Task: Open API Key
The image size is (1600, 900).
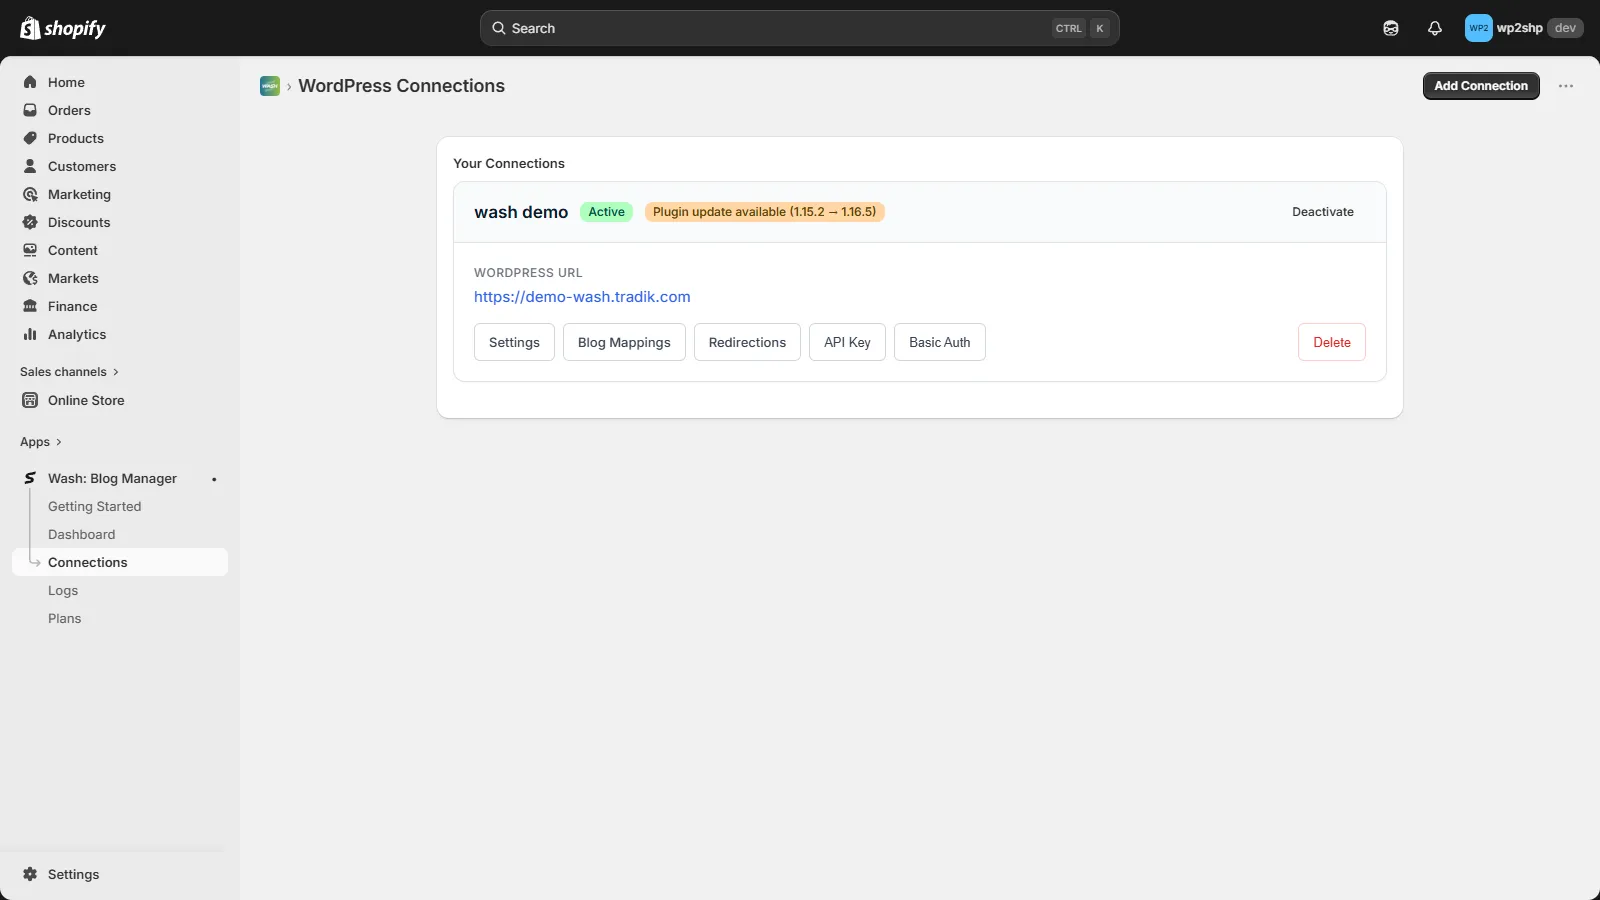Action: pos(847,342)
